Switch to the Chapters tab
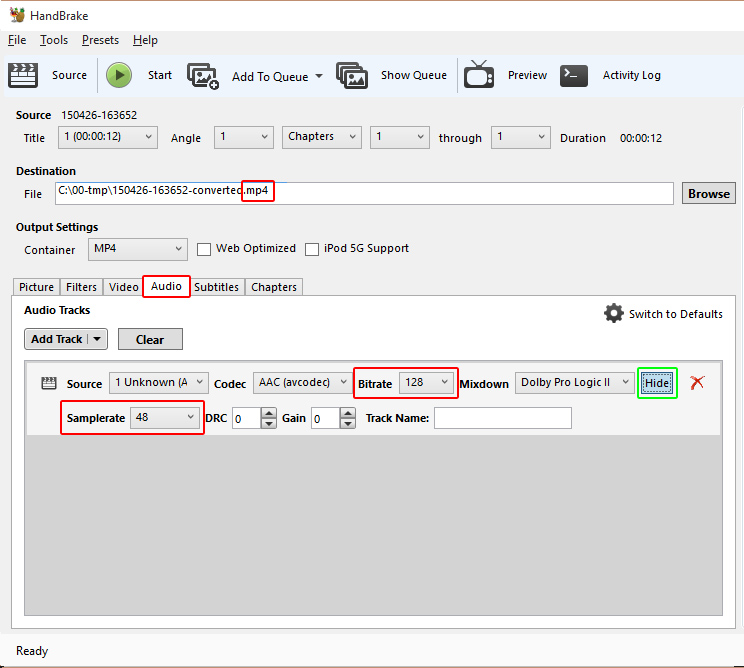Image resolution: width=744 pixels, height=668 pixels. coord(274,287)
